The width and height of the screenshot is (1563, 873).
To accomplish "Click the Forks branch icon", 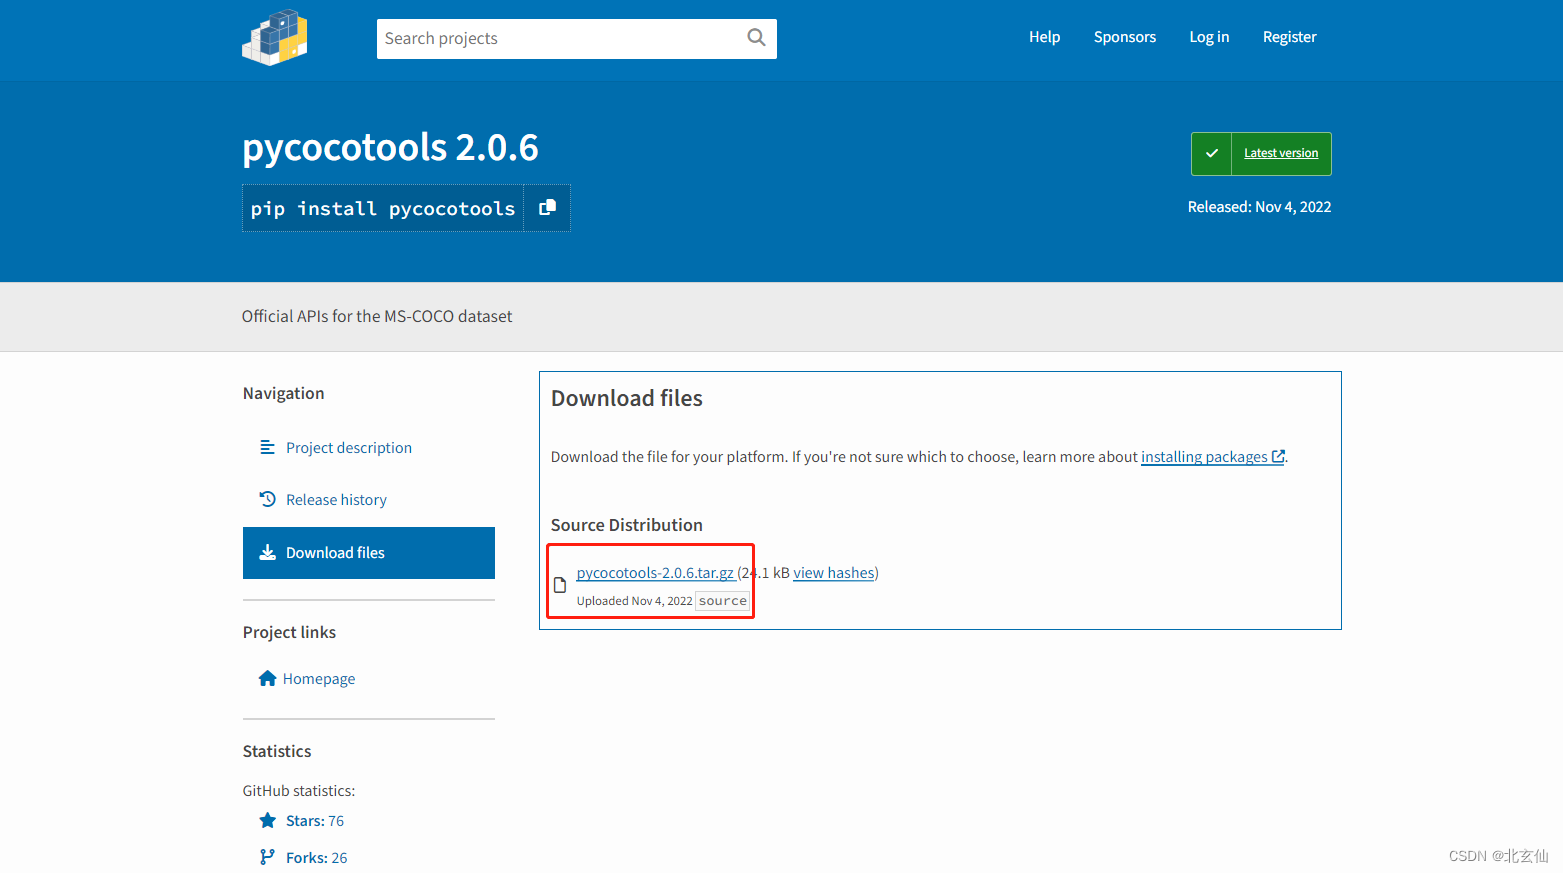I will pos(267,857).
